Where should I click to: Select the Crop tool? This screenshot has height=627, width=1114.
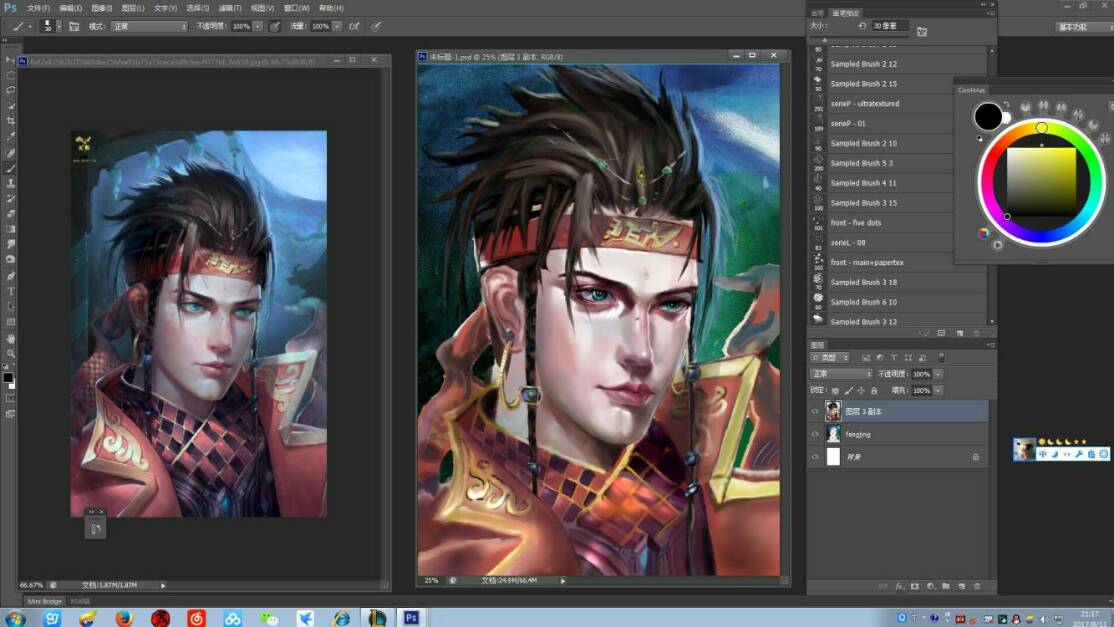tap(11, 121)
